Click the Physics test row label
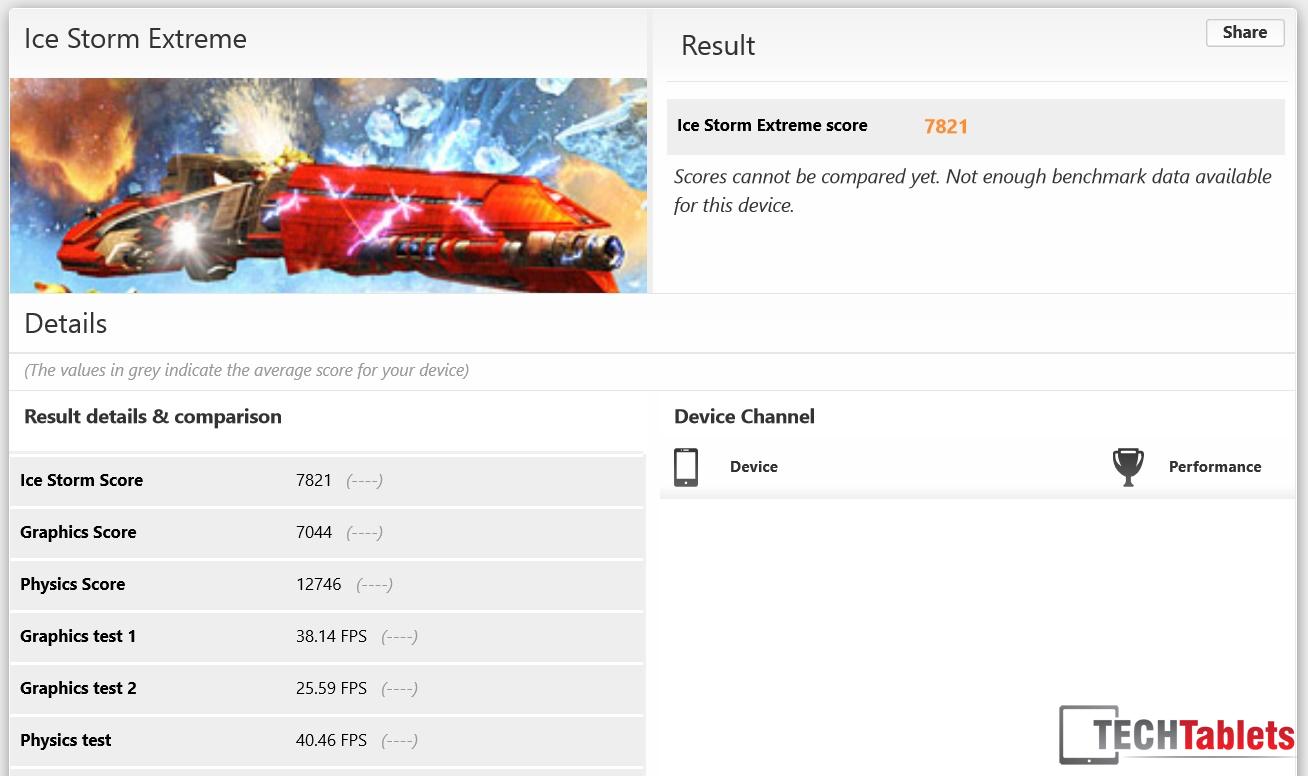The height and width of the screenshot is (776, 1308). click(x=66, y=740)
